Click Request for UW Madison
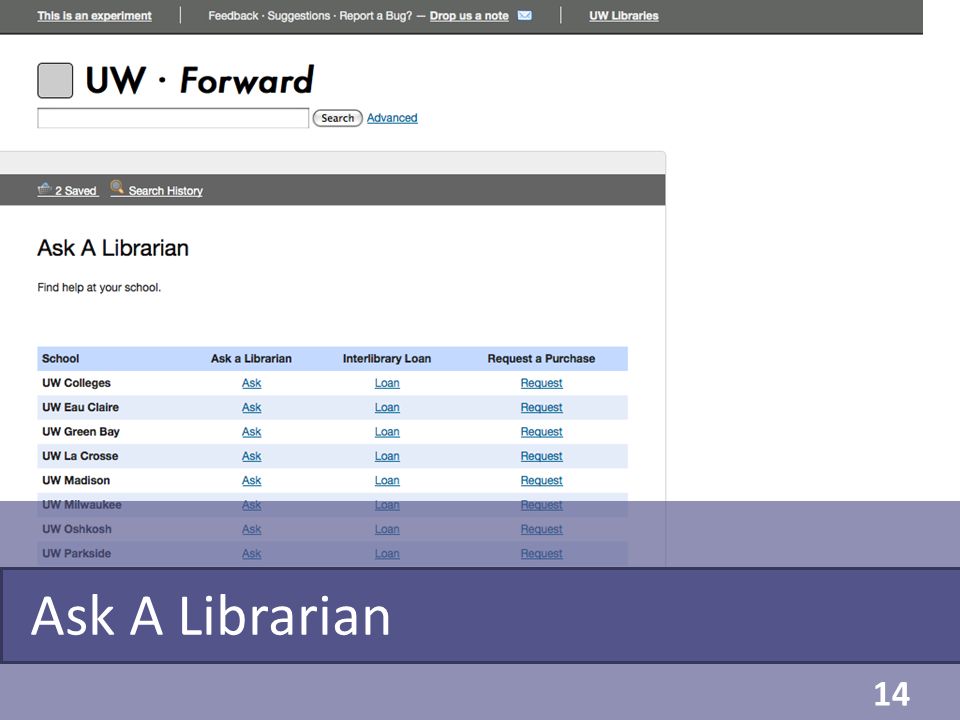Screen dimensions: 960x720 tap(541, 481)
